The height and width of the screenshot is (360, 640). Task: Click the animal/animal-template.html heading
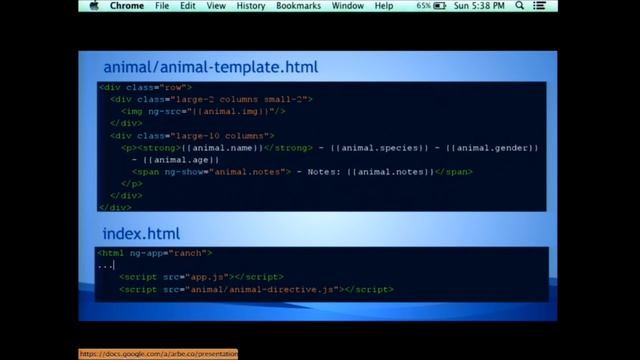click(x=211, y=67)
